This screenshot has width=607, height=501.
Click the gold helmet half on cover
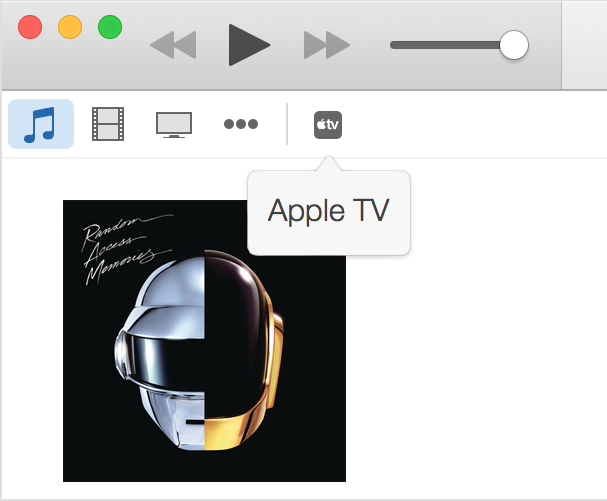click(x=244, y=350)
